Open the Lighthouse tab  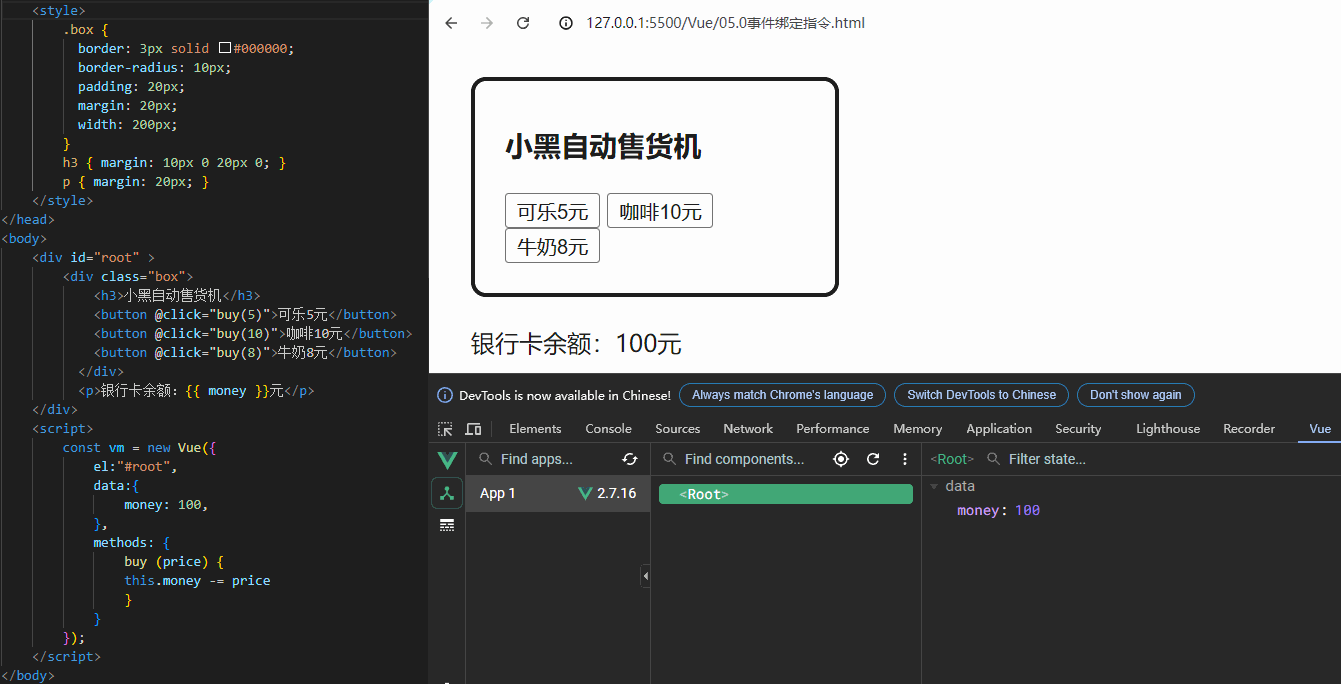tap(1167, 429)
